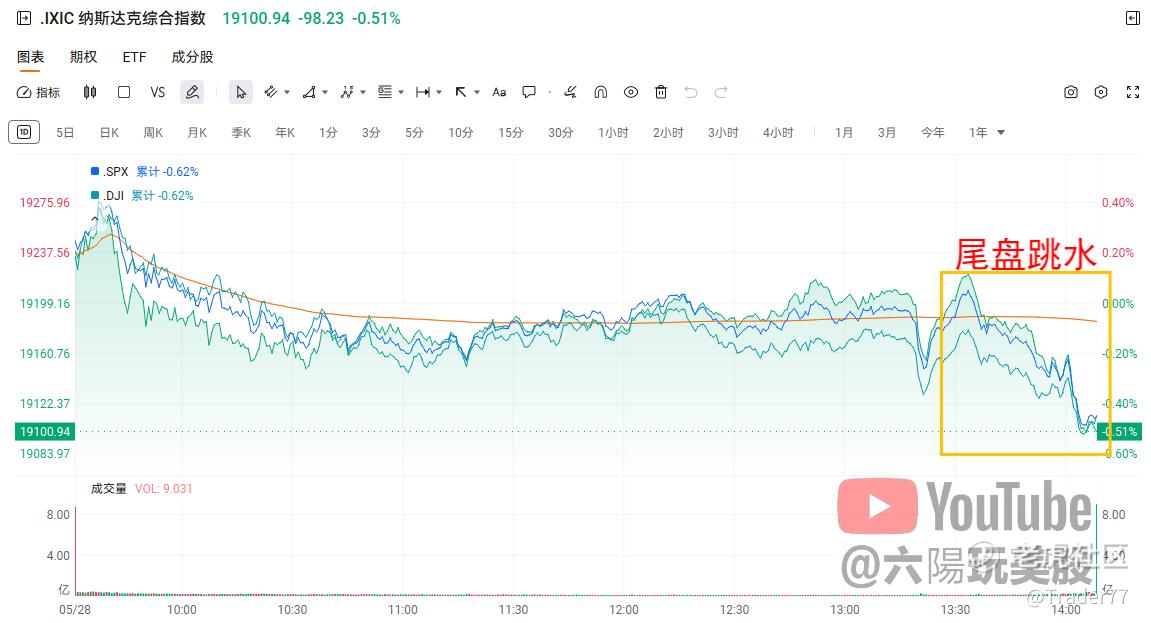
Task: Expand the 1年 range dropdown arrow
Action: (1001, 133)
